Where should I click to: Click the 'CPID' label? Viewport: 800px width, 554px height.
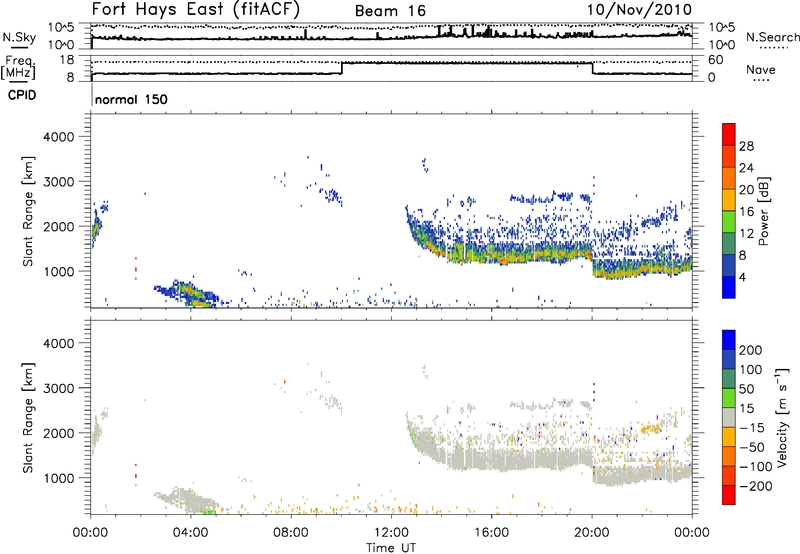point(22,95)
